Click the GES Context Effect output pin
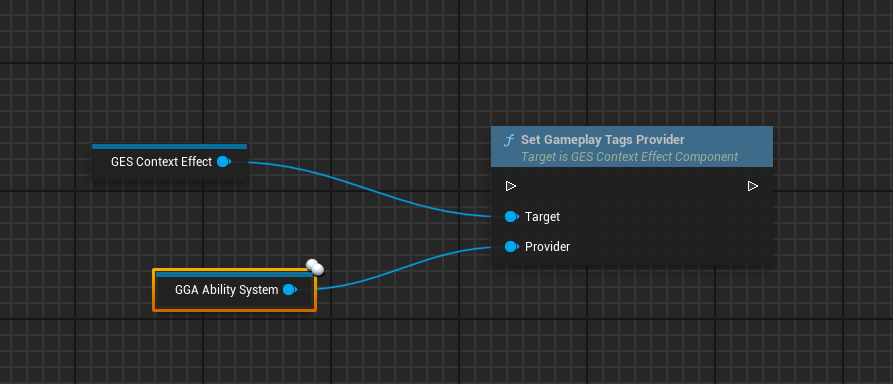 pos(224,162)
